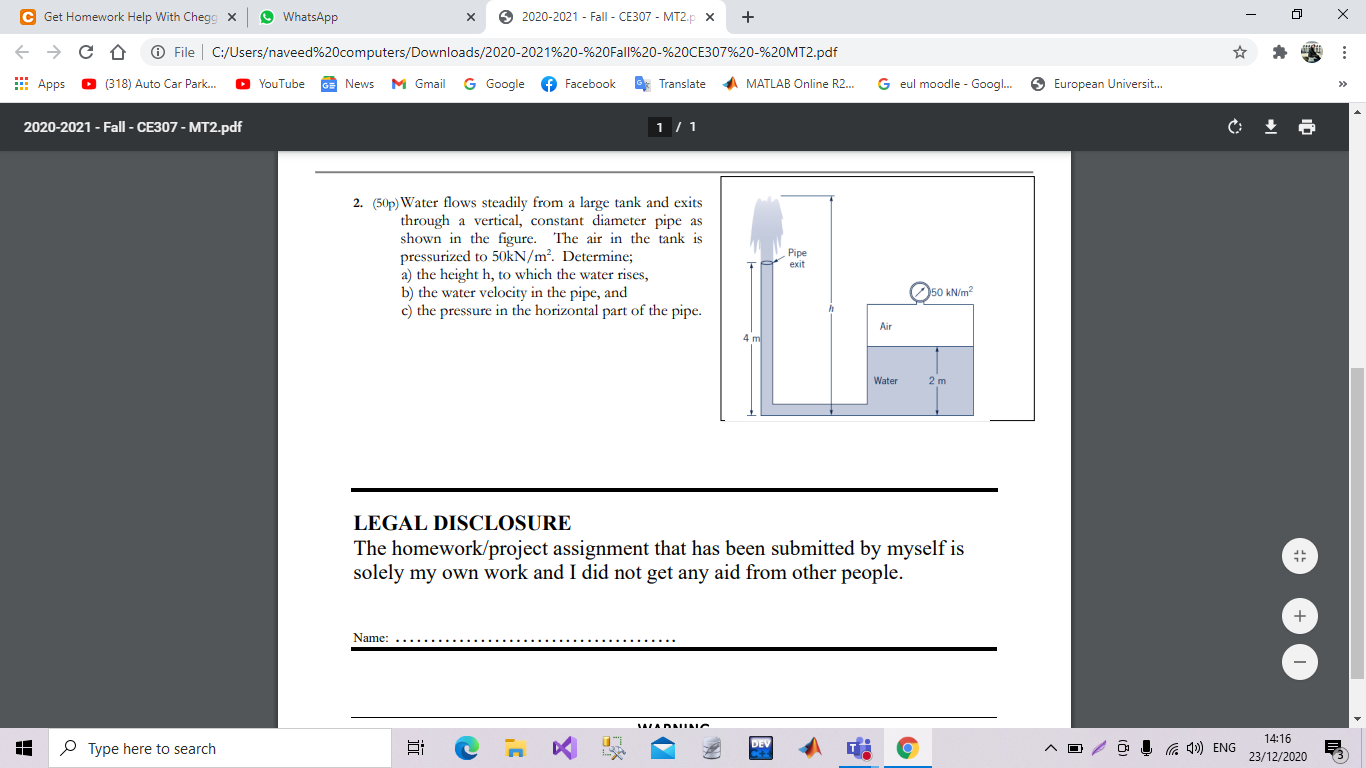Open the Apps bookmark shortcut

point(40,84)
